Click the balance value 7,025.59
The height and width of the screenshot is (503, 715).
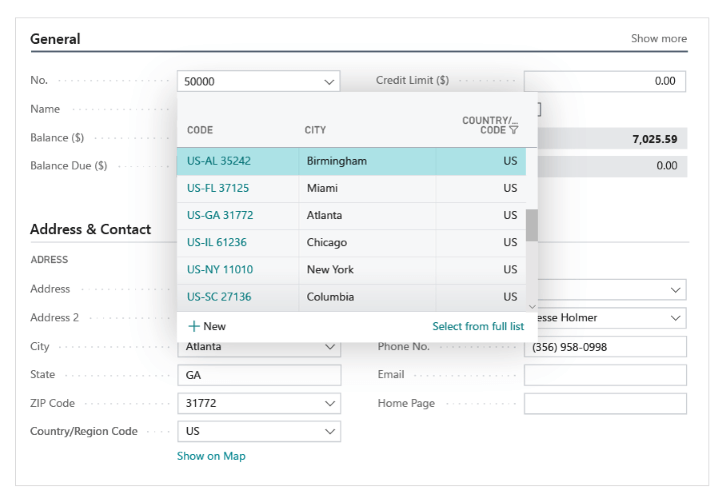pos(654,139)
